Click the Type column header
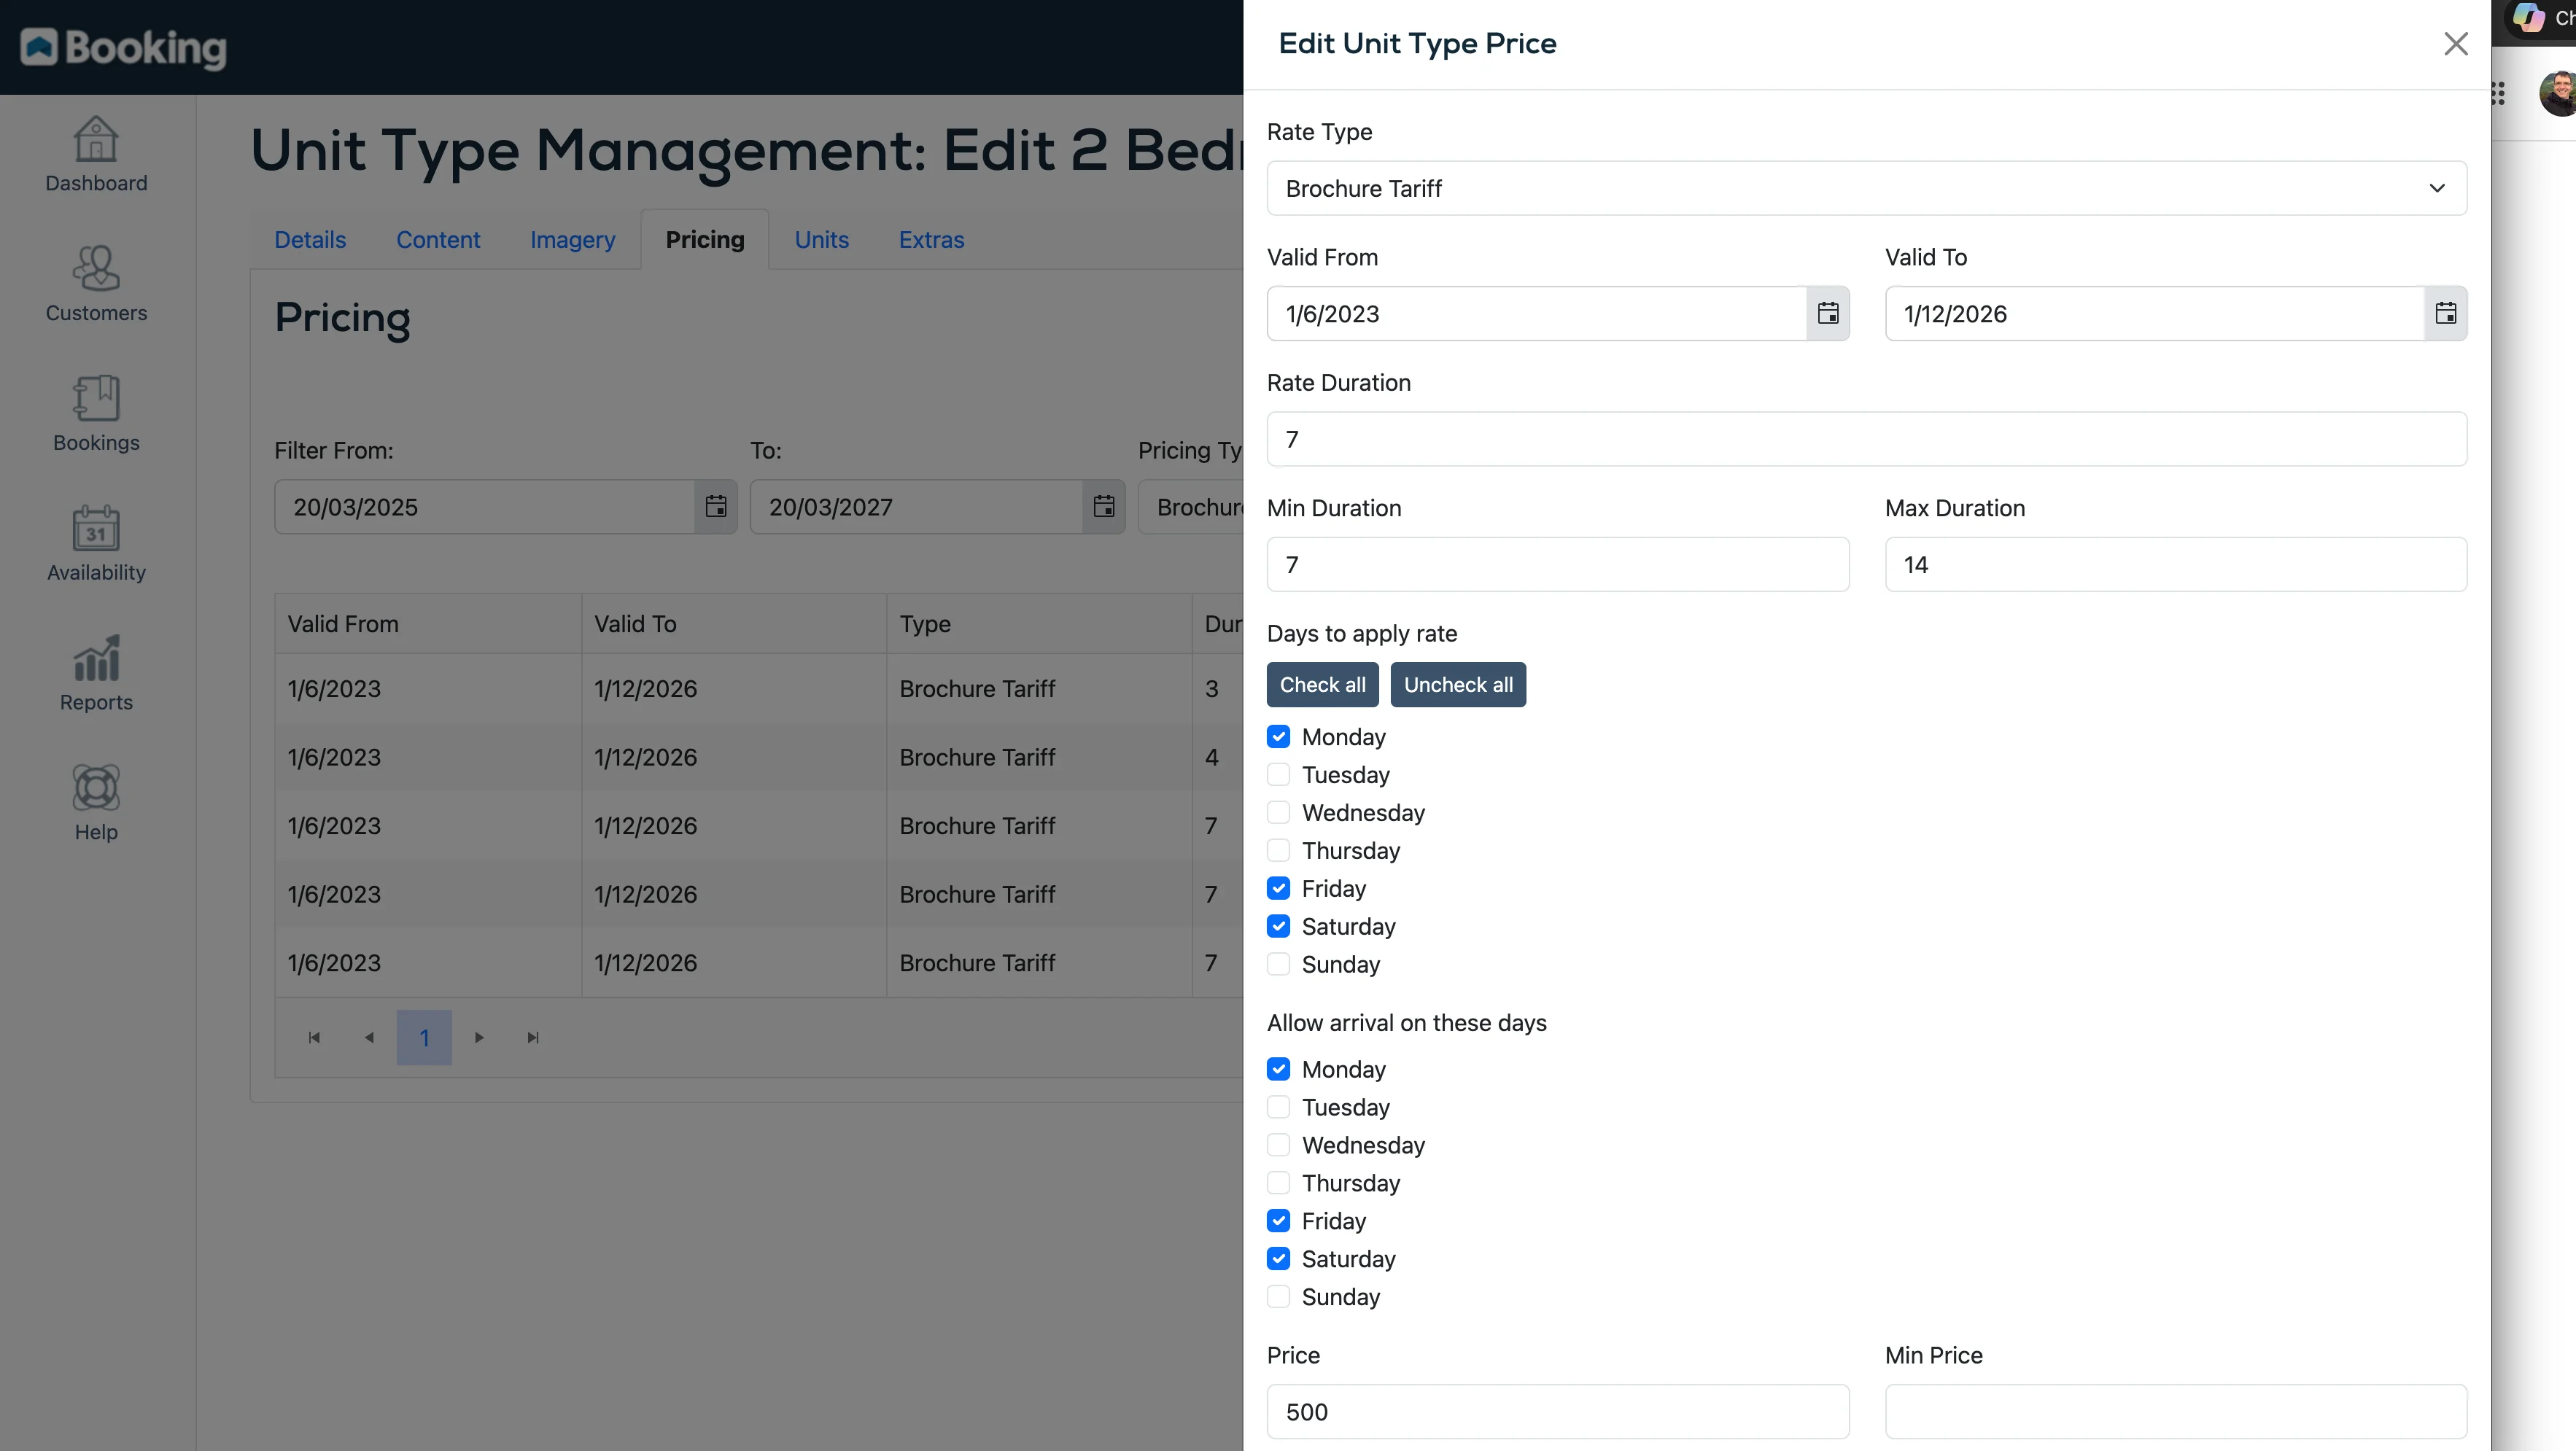Image resolution: width=2576 pixels, height=1451 pixels. coord(1039,623)
